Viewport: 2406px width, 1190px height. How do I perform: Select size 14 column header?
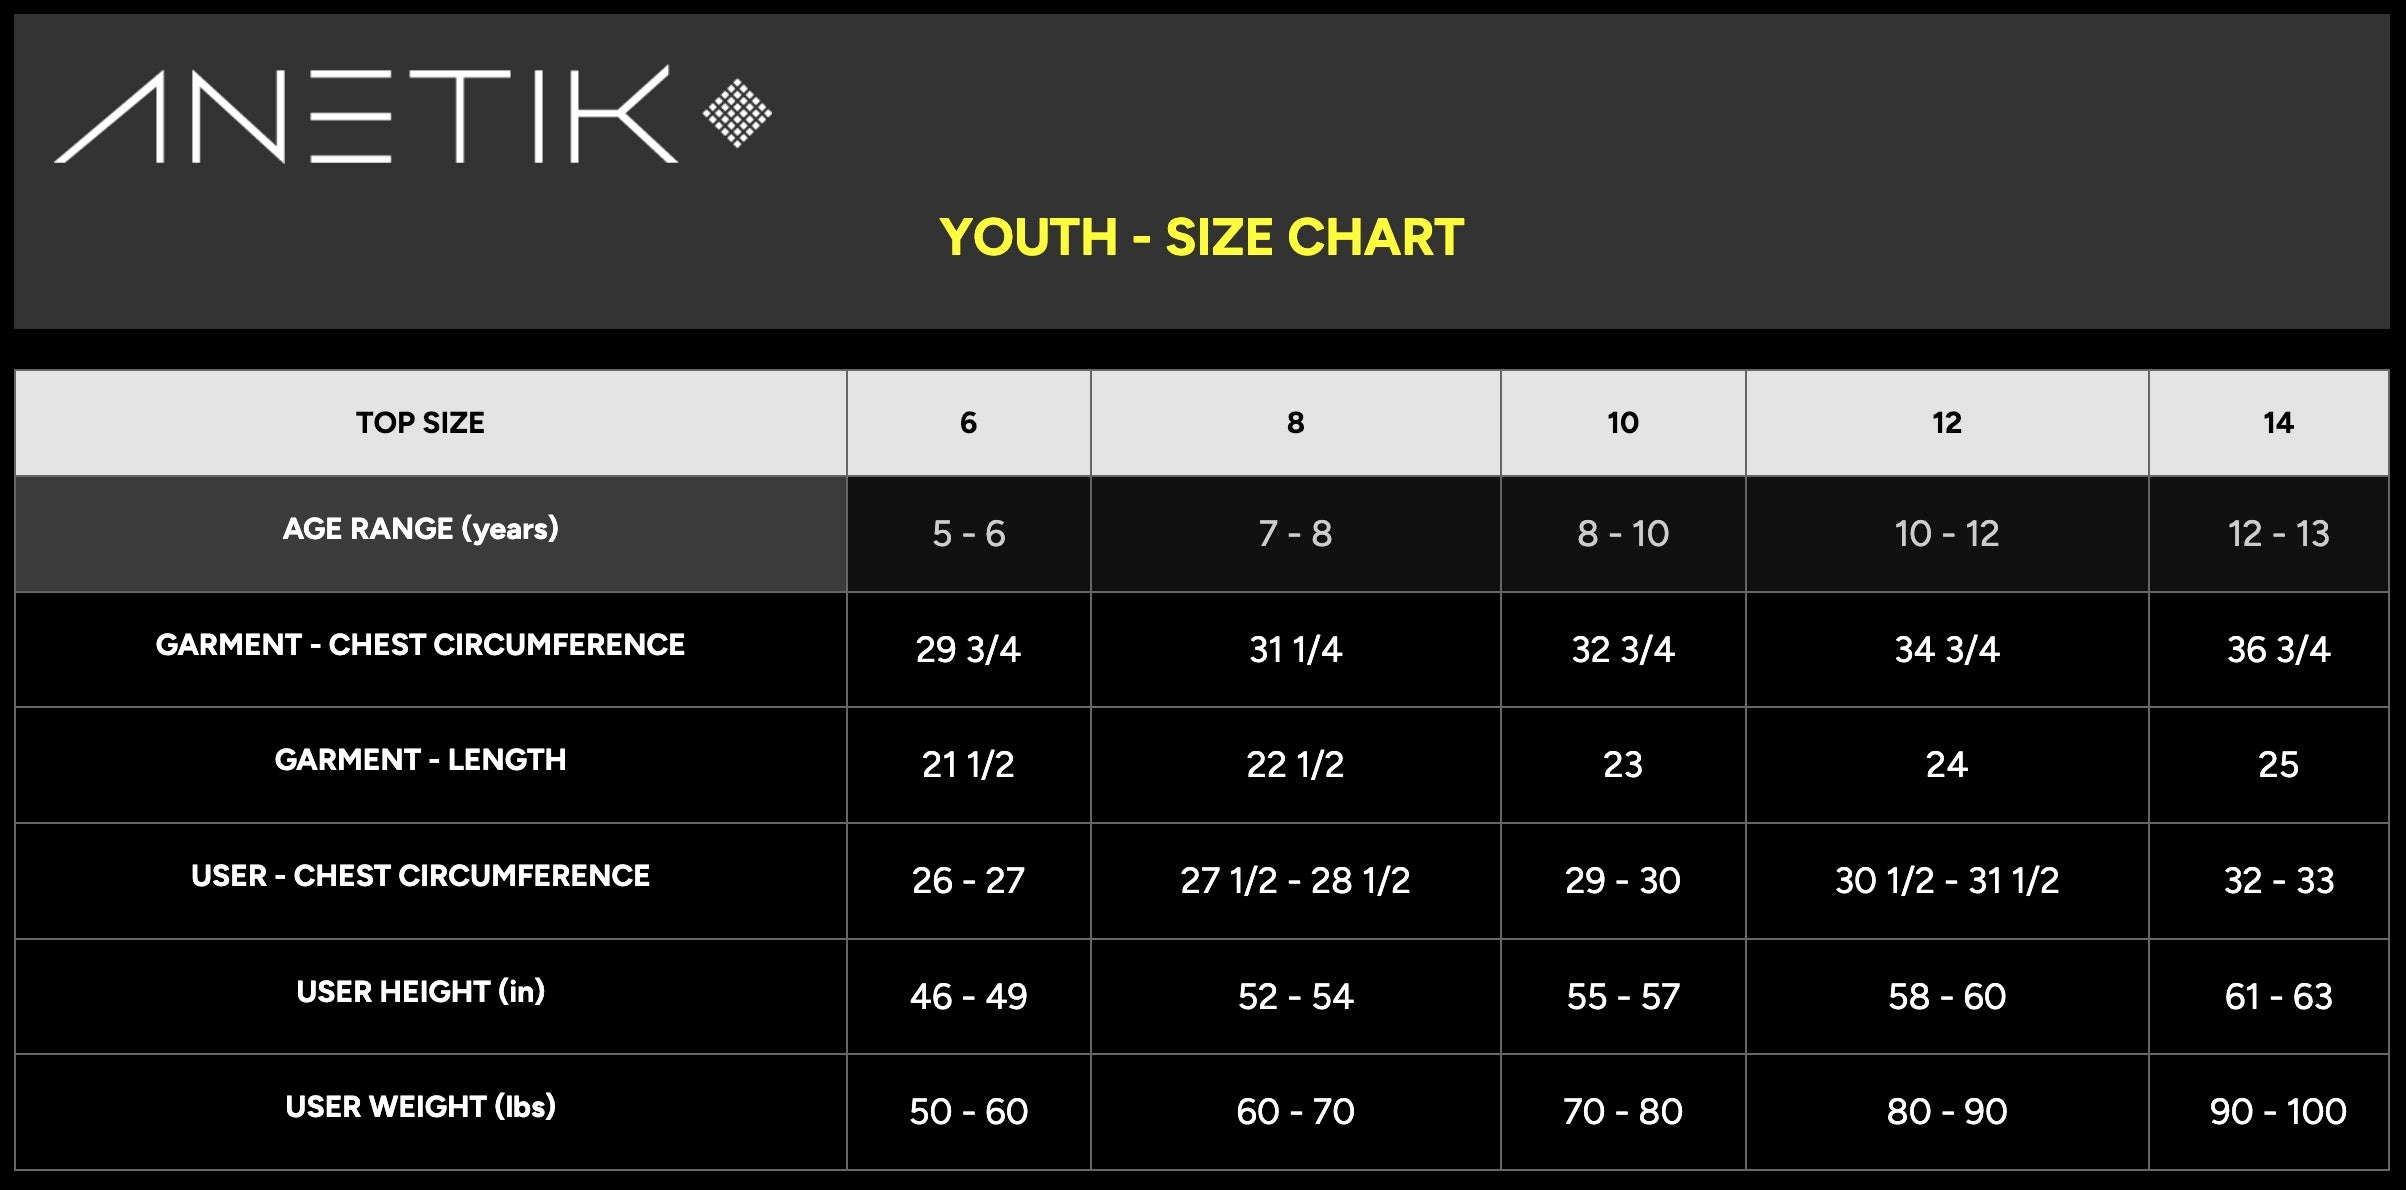coord(2269,423)
